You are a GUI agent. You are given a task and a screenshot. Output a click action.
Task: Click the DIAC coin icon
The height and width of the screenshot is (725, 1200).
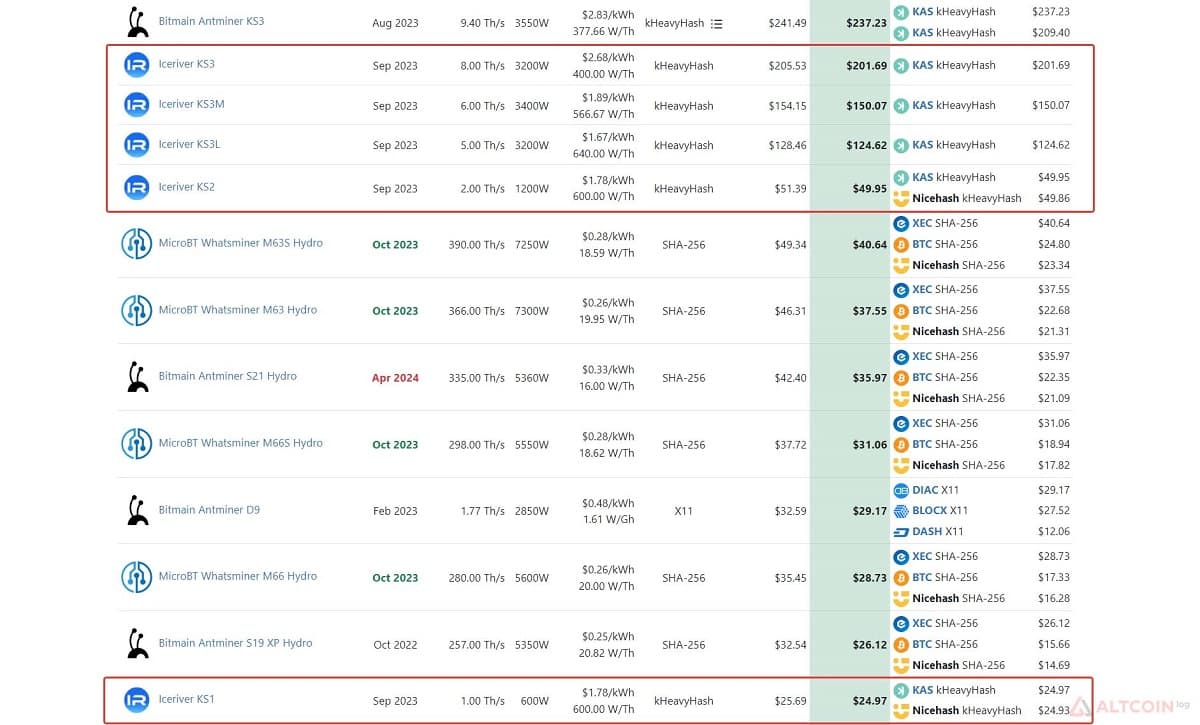(901, 490)
